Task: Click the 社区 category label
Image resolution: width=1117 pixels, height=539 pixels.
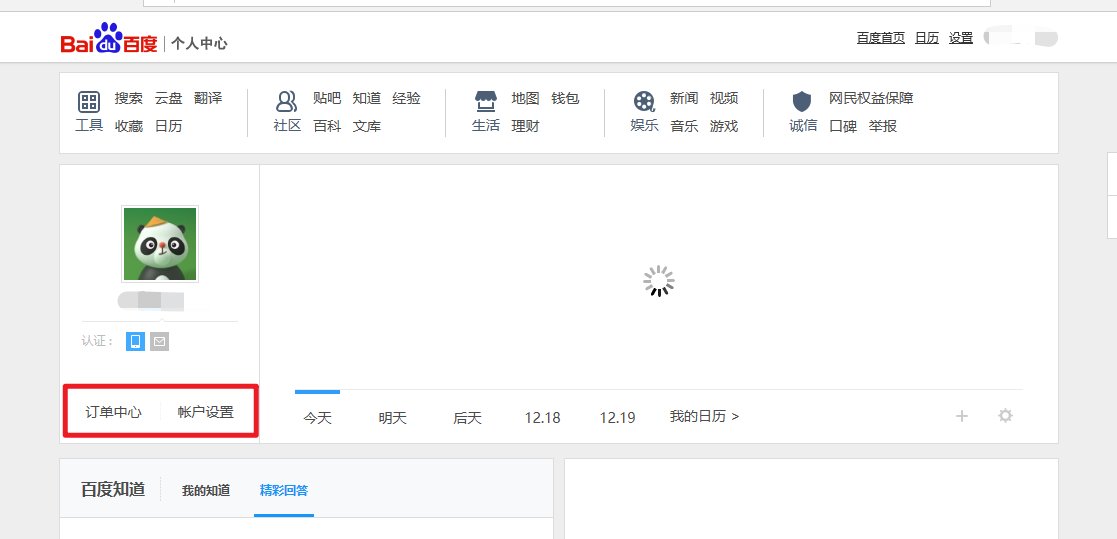Action: [287, 125]
